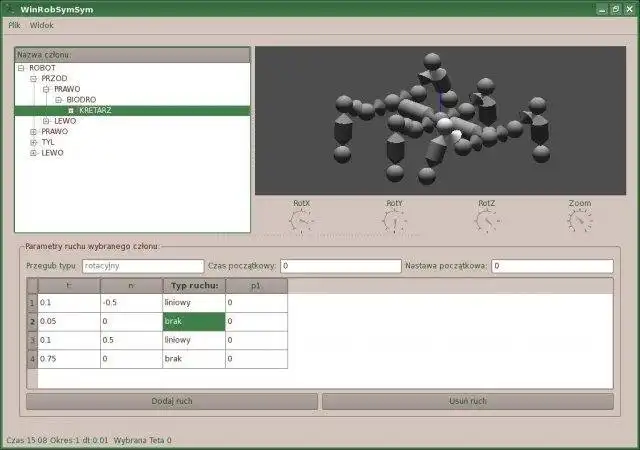Click the liniowy cell in row 1

click(194, 303)
